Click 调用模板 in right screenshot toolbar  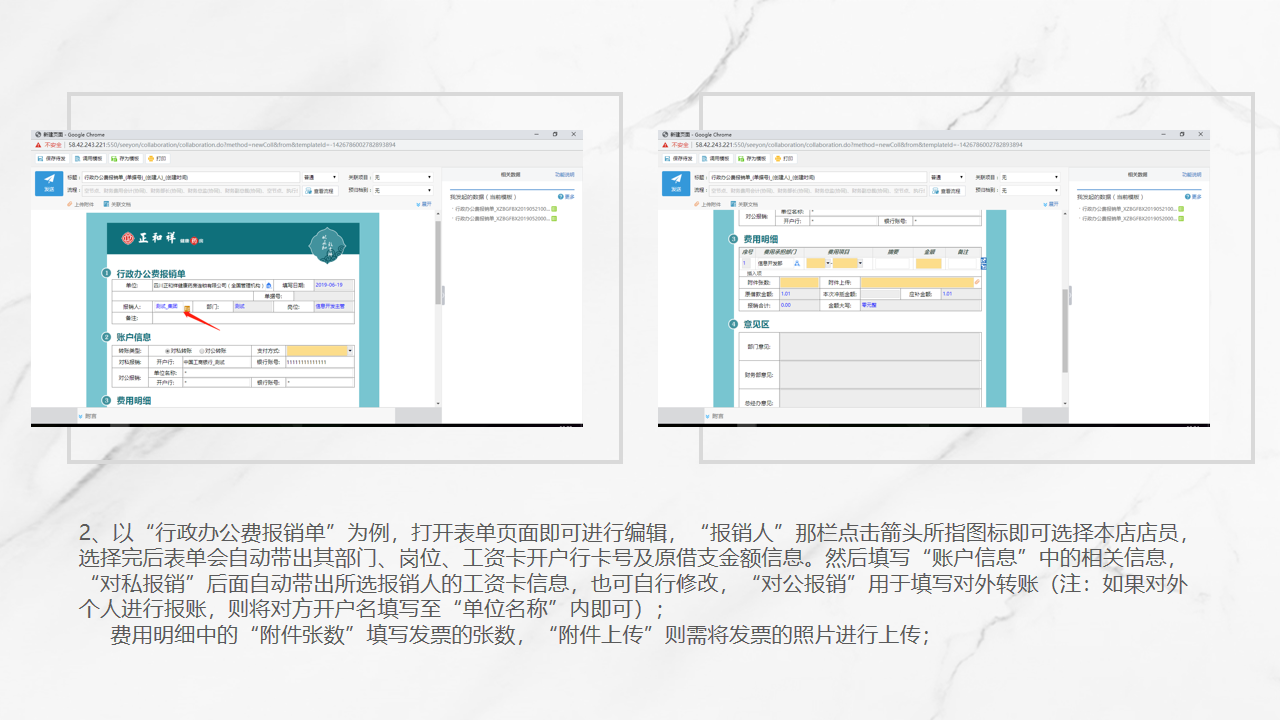[x=716, y=159]
